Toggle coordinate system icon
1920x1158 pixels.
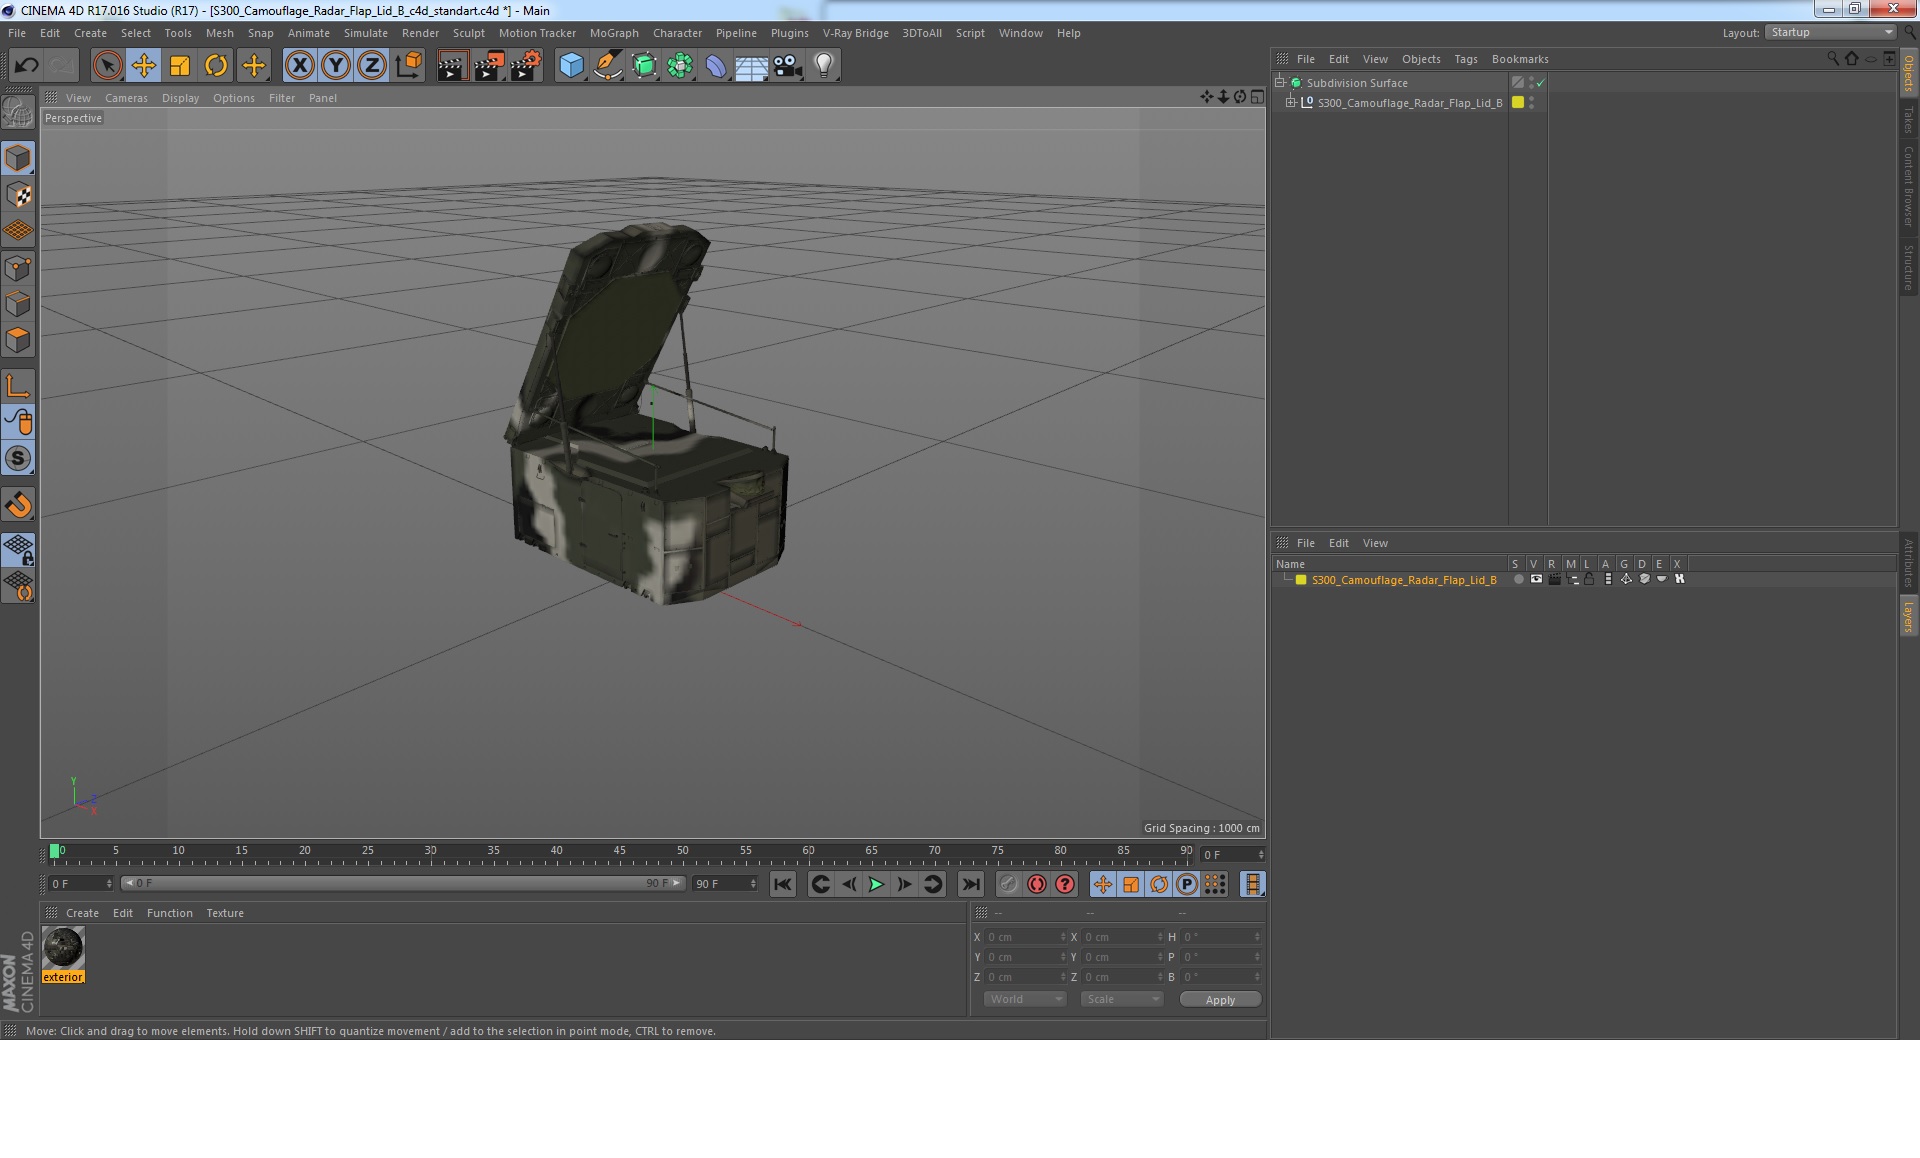click(x=409, y=66)
